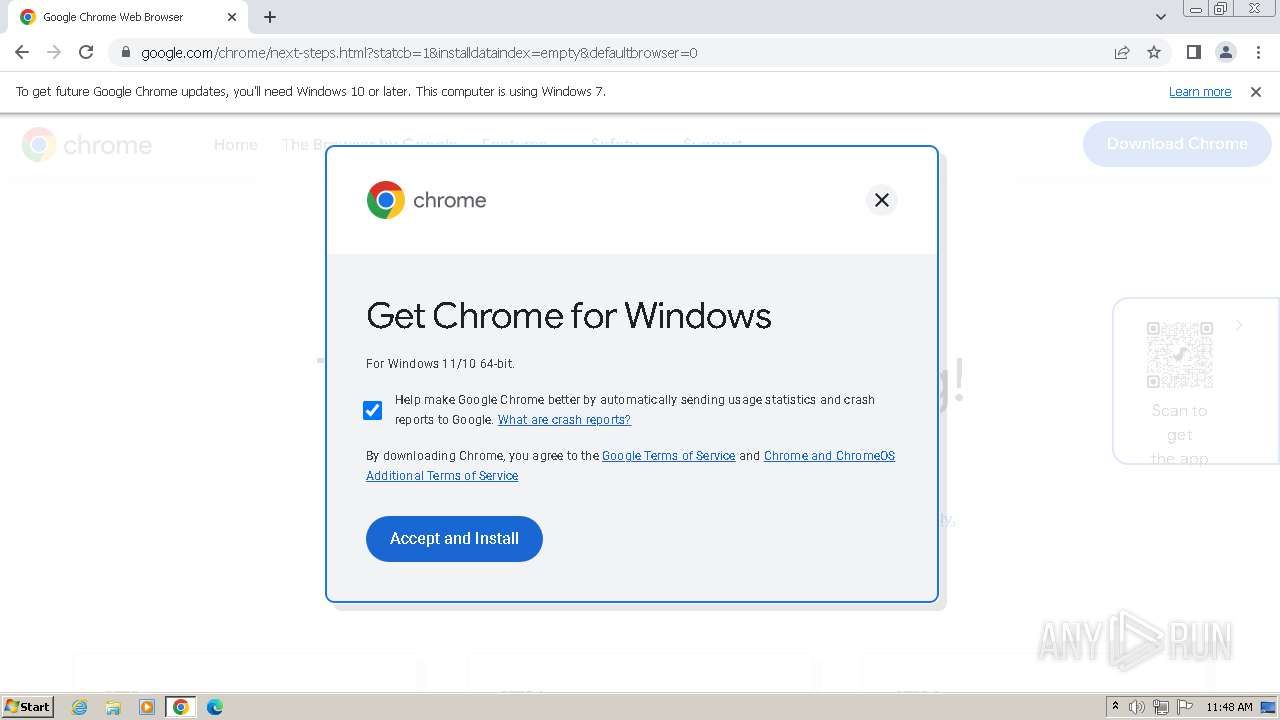Open Windows Media Player from taskbar
Image resolution: width=1280 pixels, height=720 pixels.
tap(147, 707)
